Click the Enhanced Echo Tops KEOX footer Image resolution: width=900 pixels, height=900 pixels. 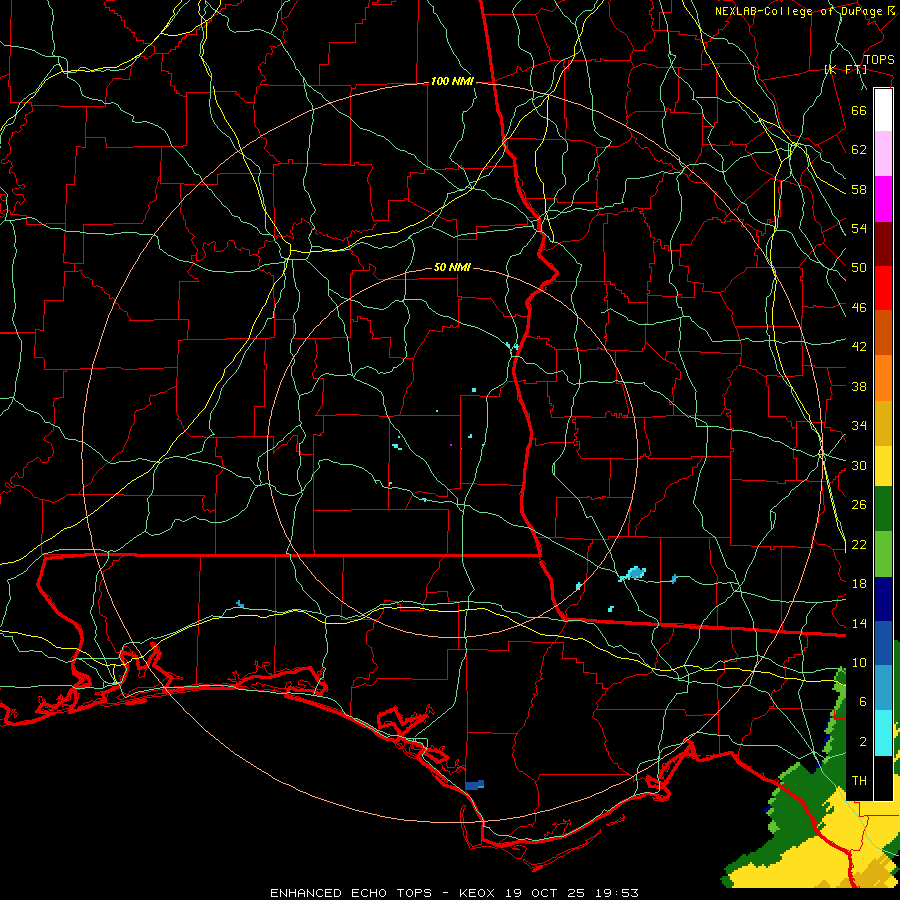pos(454,893)
